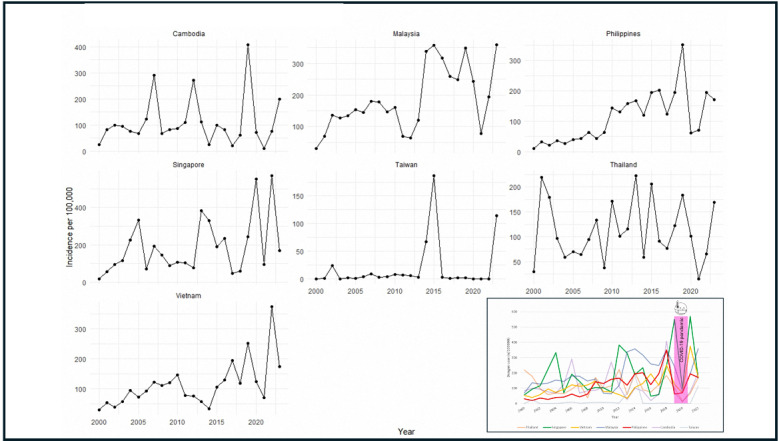This screenshot has height=441, width=779.
Task: Click the highest peak in the Philippines chart
Action: click(x=682, y=44)
